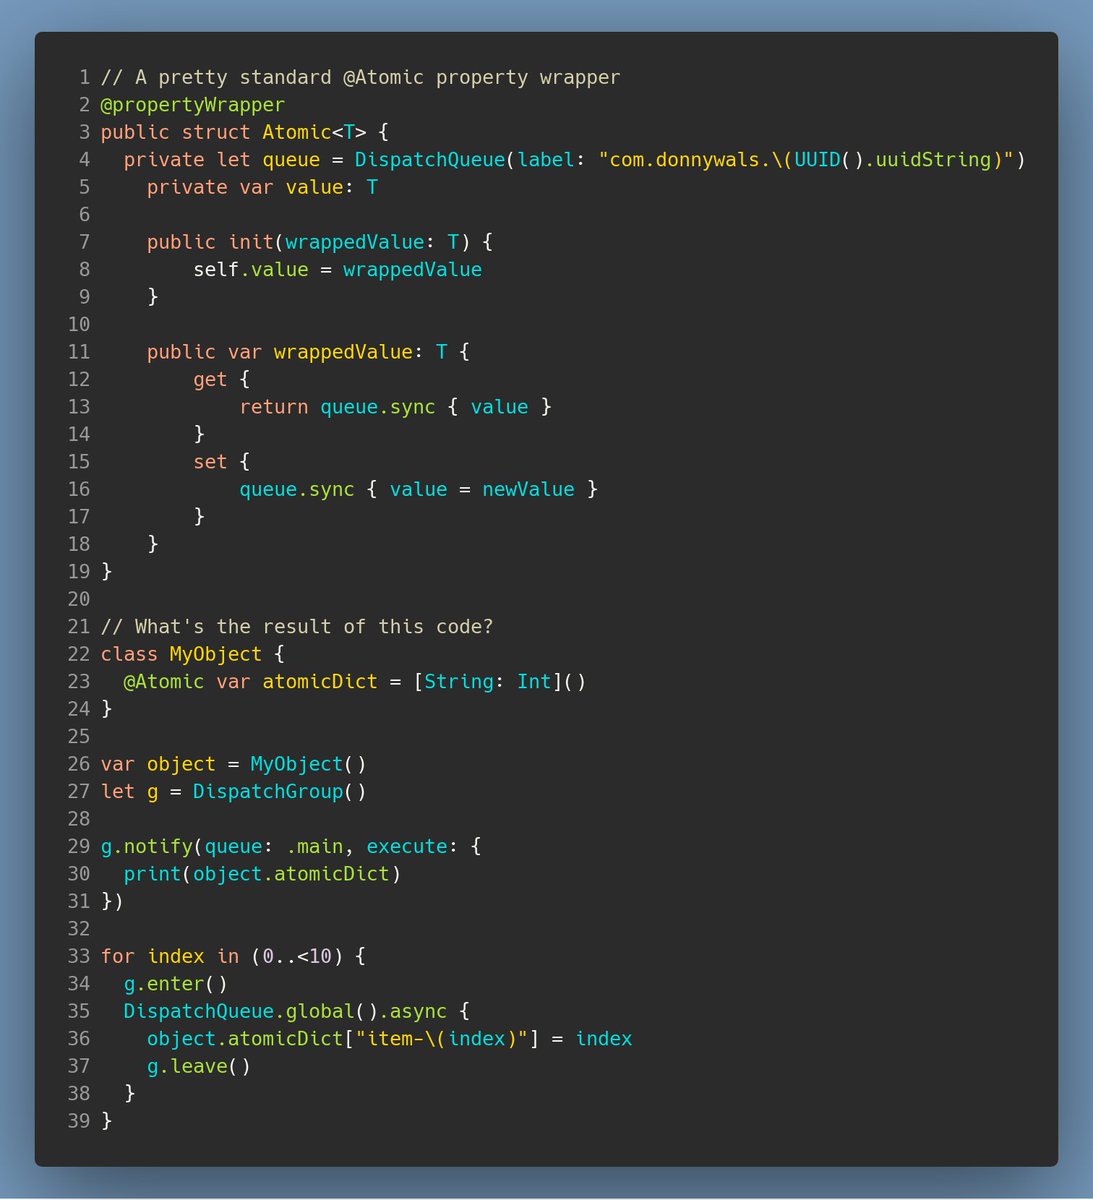Click the ".main" queue argument

click(x=314, y=847)
